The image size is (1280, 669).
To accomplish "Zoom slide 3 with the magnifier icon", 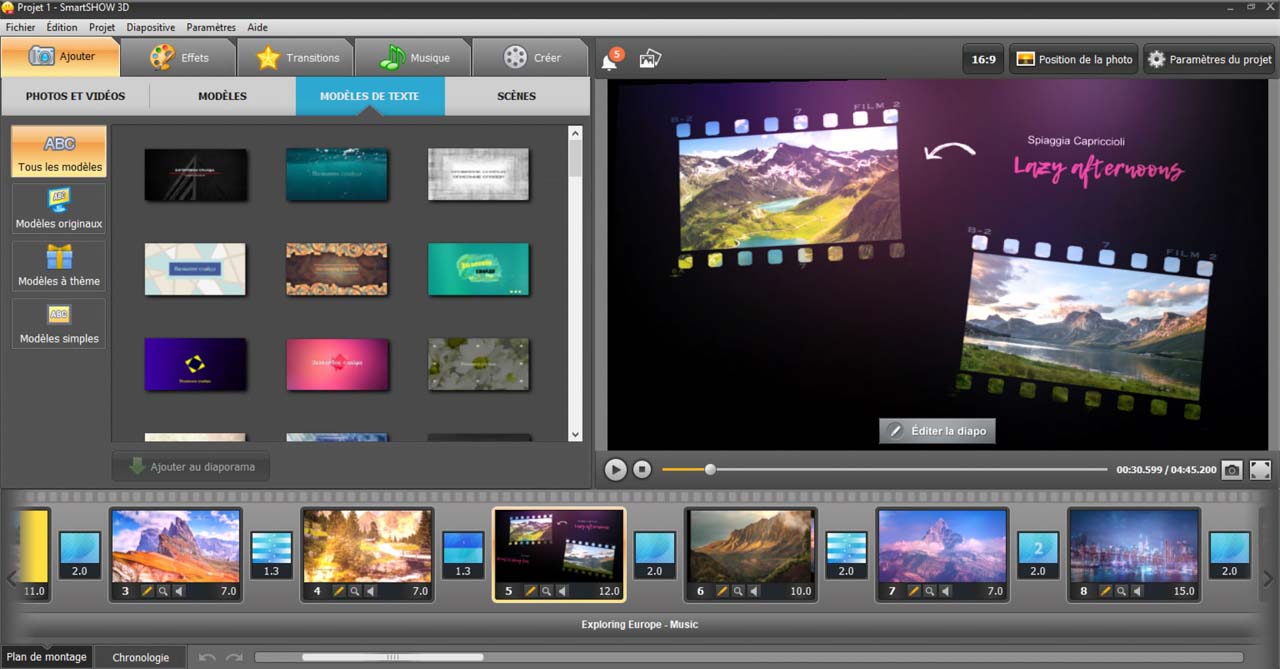I will (162, 591).
